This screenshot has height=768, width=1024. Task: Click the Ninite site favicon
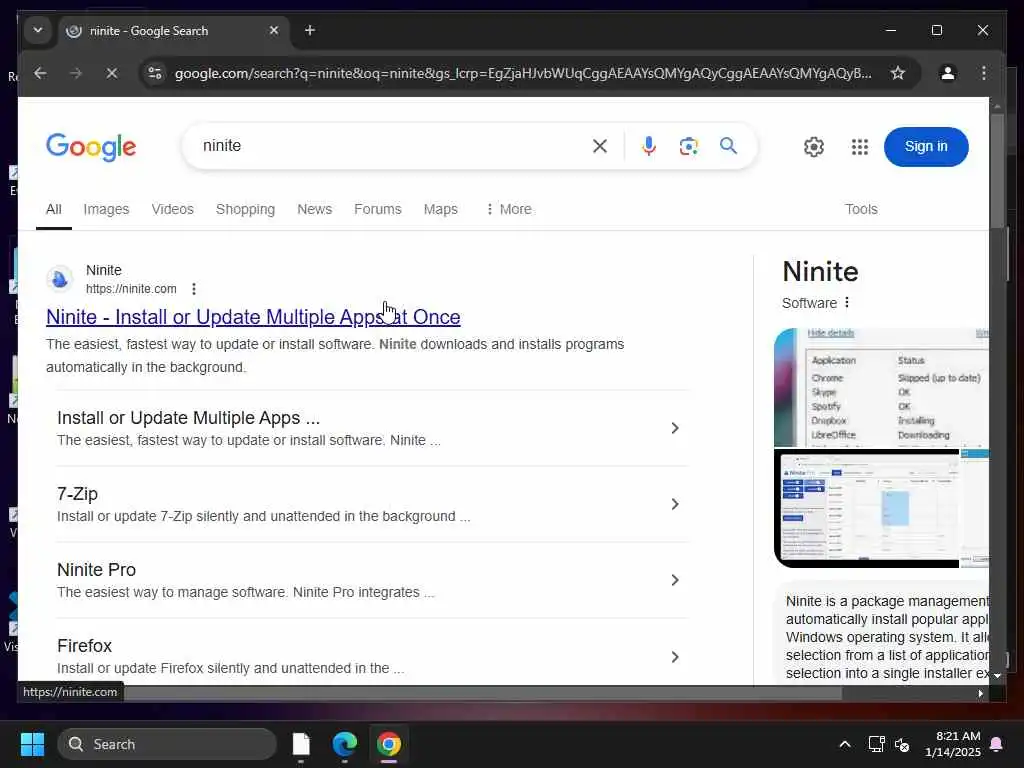pyautogui.click(x=59, y=280)
